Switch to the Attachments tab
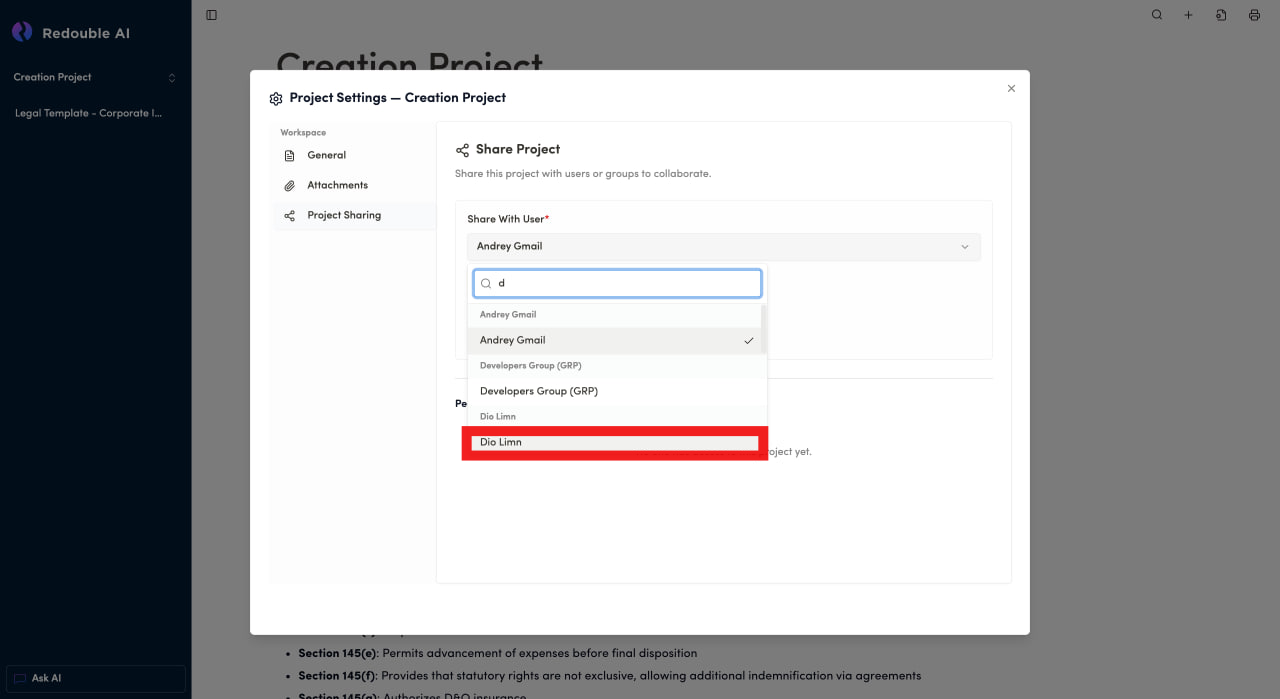 click(x=337, y=186)
